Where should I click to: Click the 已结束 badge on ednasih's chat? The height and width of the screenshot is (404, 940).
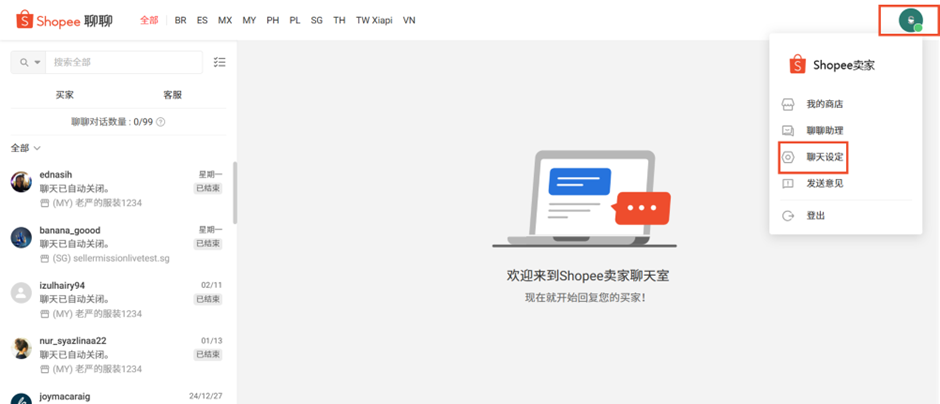click(x=208, y=188)
